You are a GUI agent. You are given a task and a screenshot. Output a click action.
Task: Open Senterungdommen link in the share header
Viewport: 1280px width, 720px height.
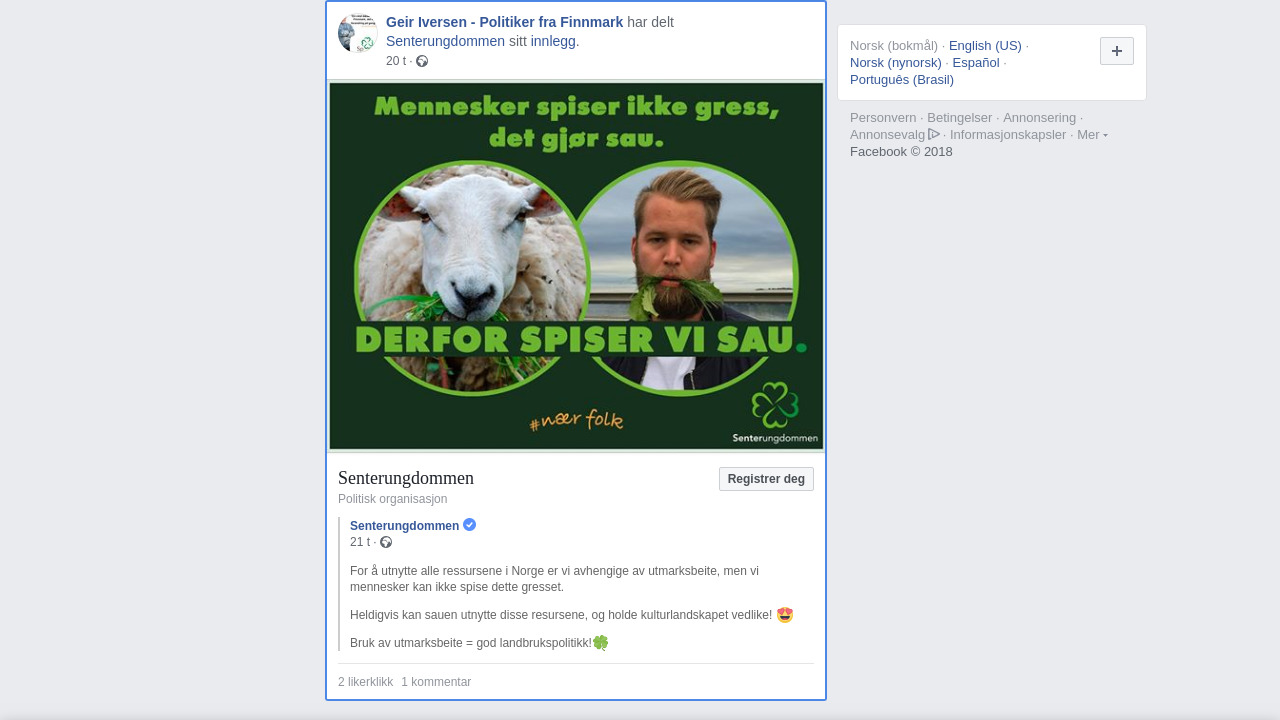(x=445, y=41)
